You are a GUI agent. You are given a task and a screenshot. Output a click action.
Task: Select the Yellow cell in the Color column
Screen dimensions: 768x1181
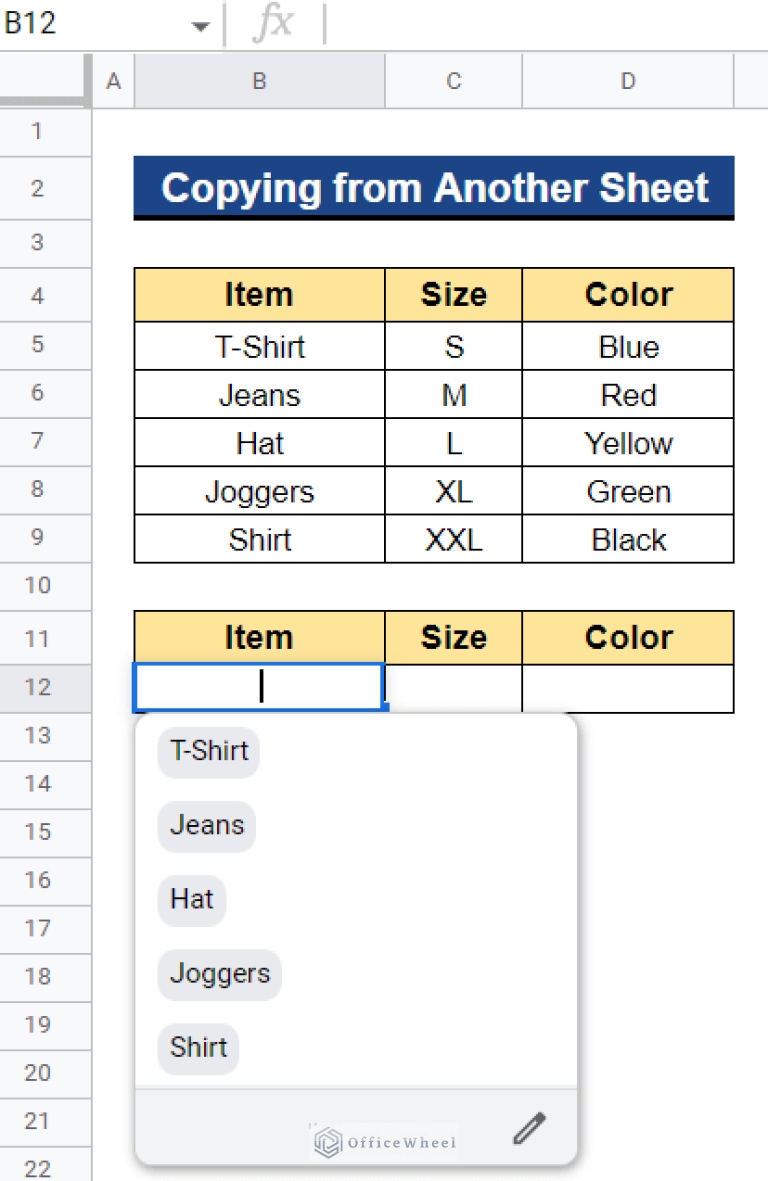pos(627,443)
